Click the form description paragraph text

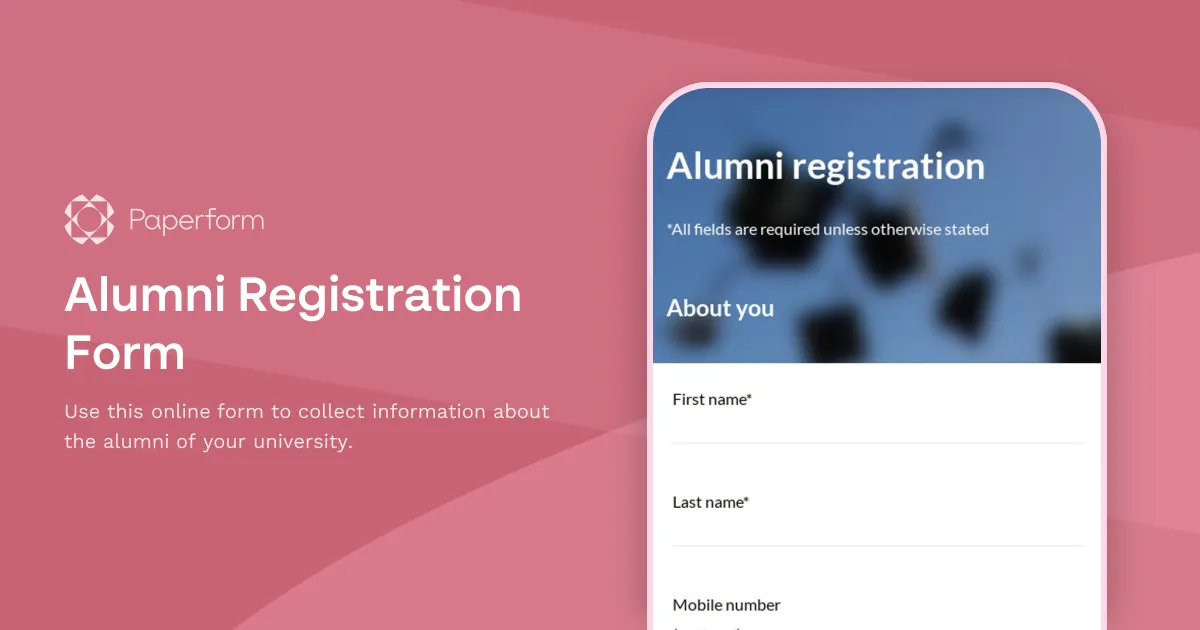tap(306, 426)
